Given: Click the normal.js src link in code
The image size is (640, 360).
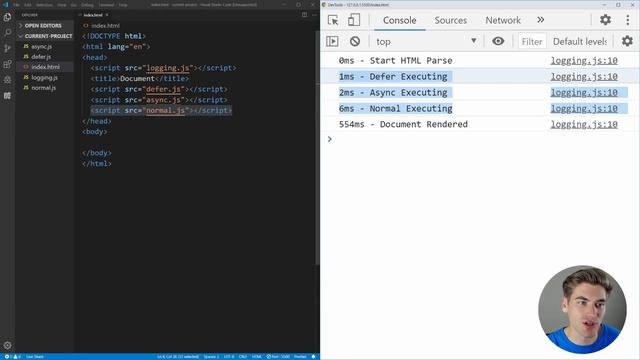Looking at the screenshot, I should [x=165, y=111].
